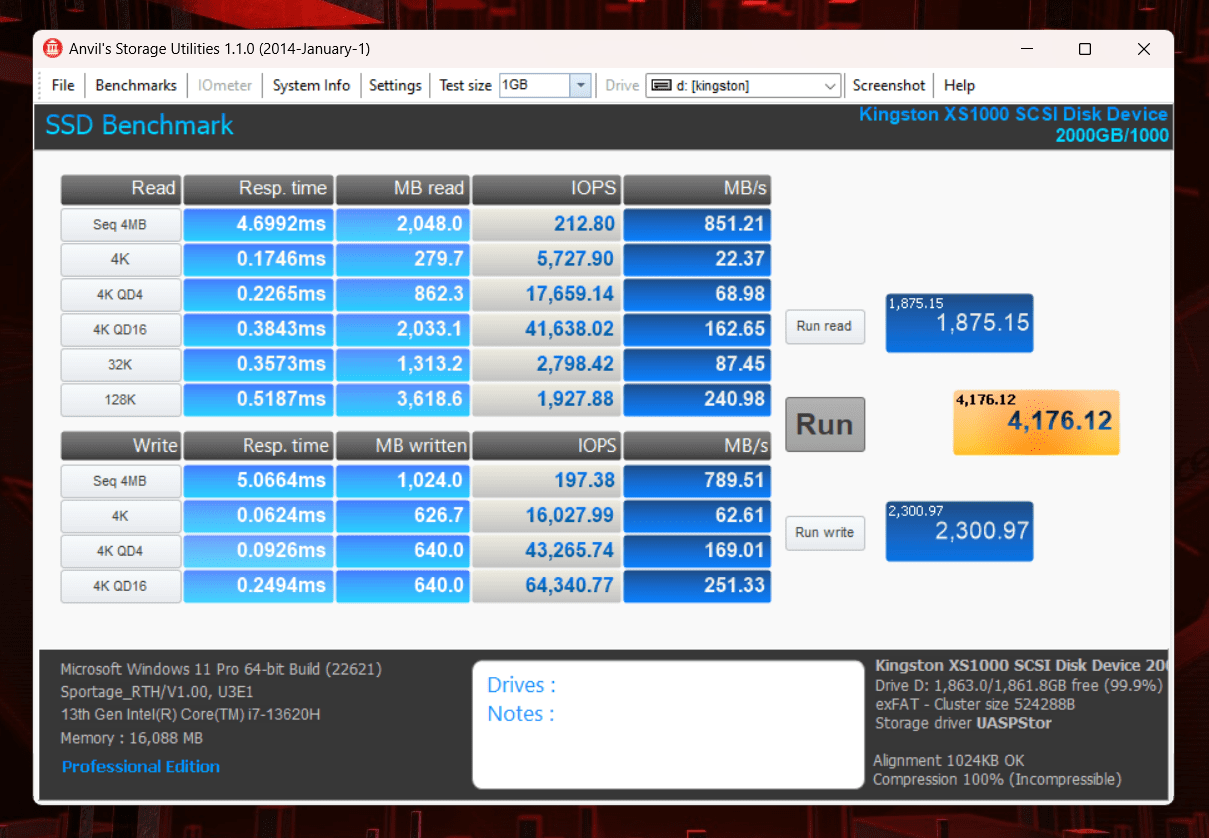Click the Run write button
Viewport: 1209px width, 838px height.
point(825,533)
